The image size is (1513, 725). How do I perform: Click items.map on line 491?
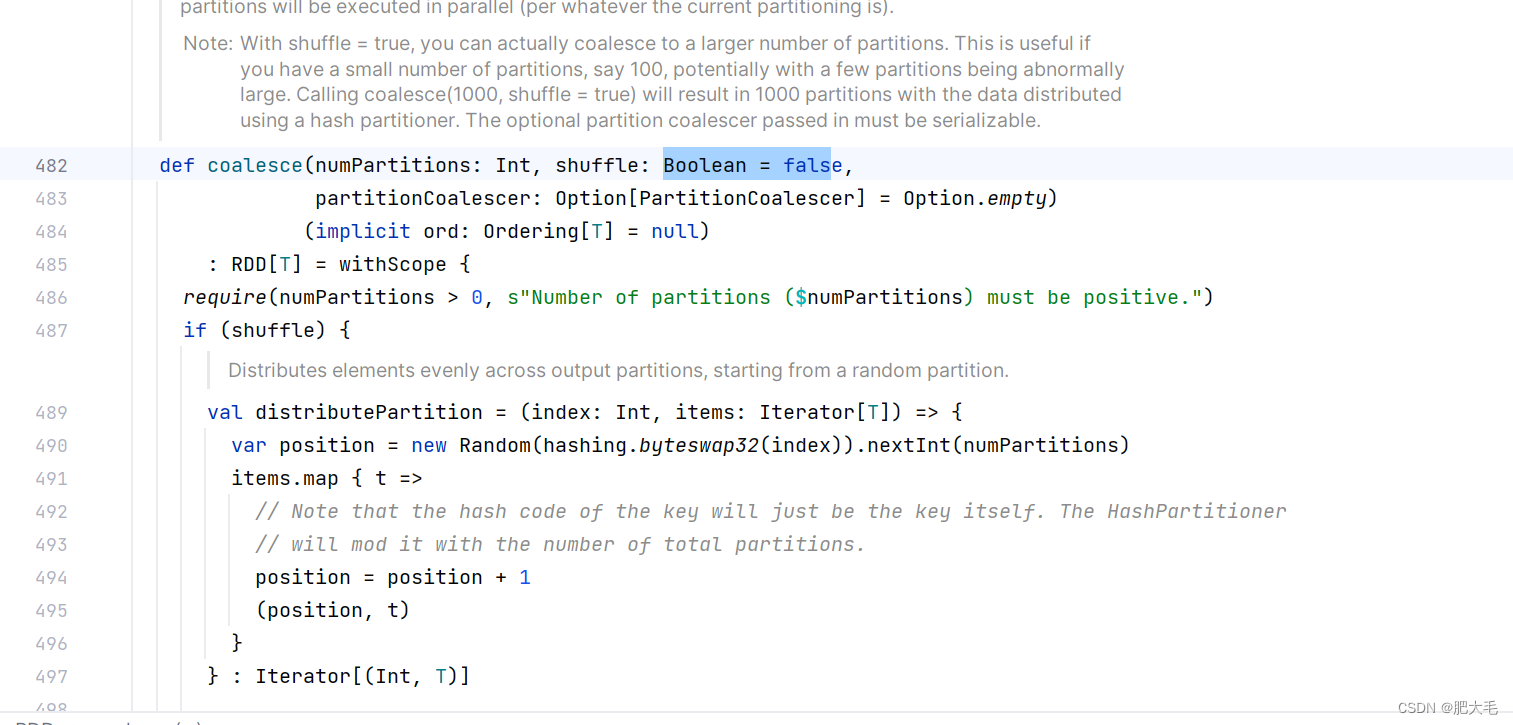click(285, 478)
